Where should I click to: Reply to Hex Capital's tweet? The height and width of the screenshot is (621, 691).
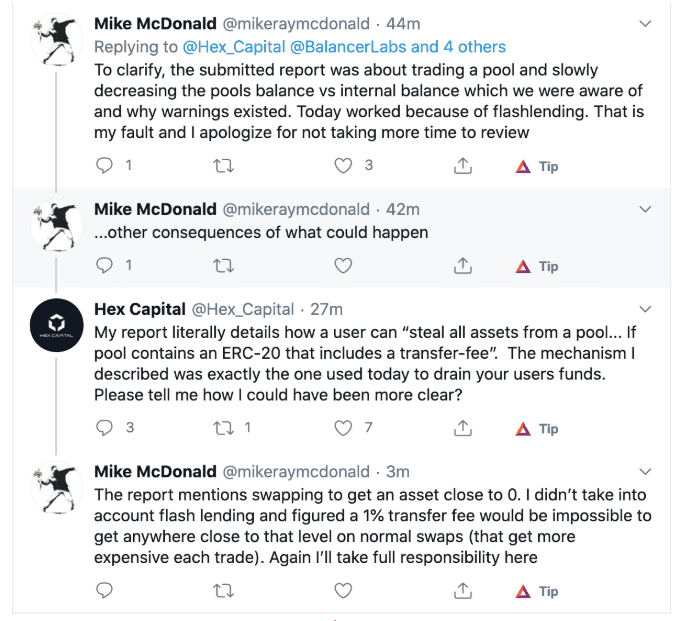pyautogui.click(x=104, y=428)
